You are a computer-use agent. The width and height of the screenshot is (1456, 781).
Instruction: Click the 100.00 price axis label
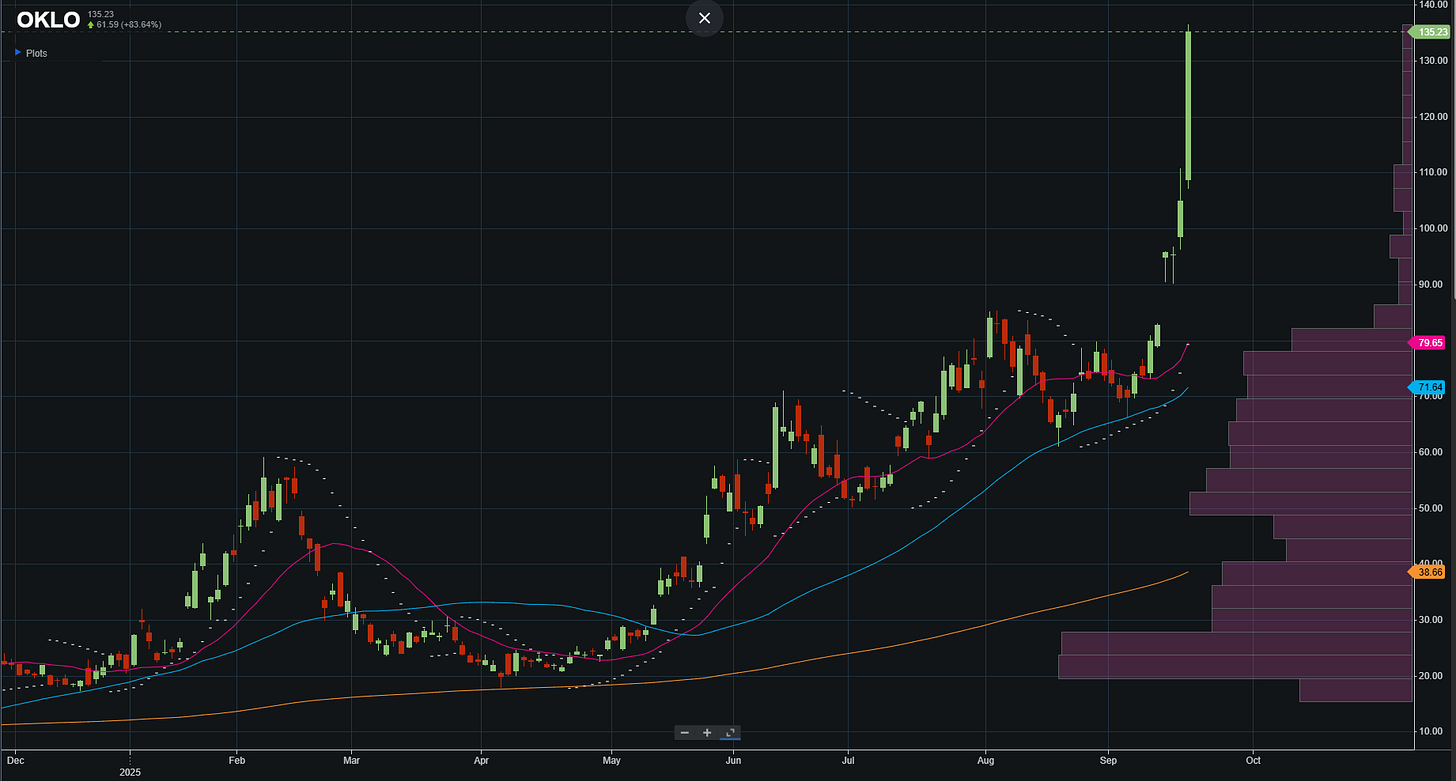tap(1432, 228)
